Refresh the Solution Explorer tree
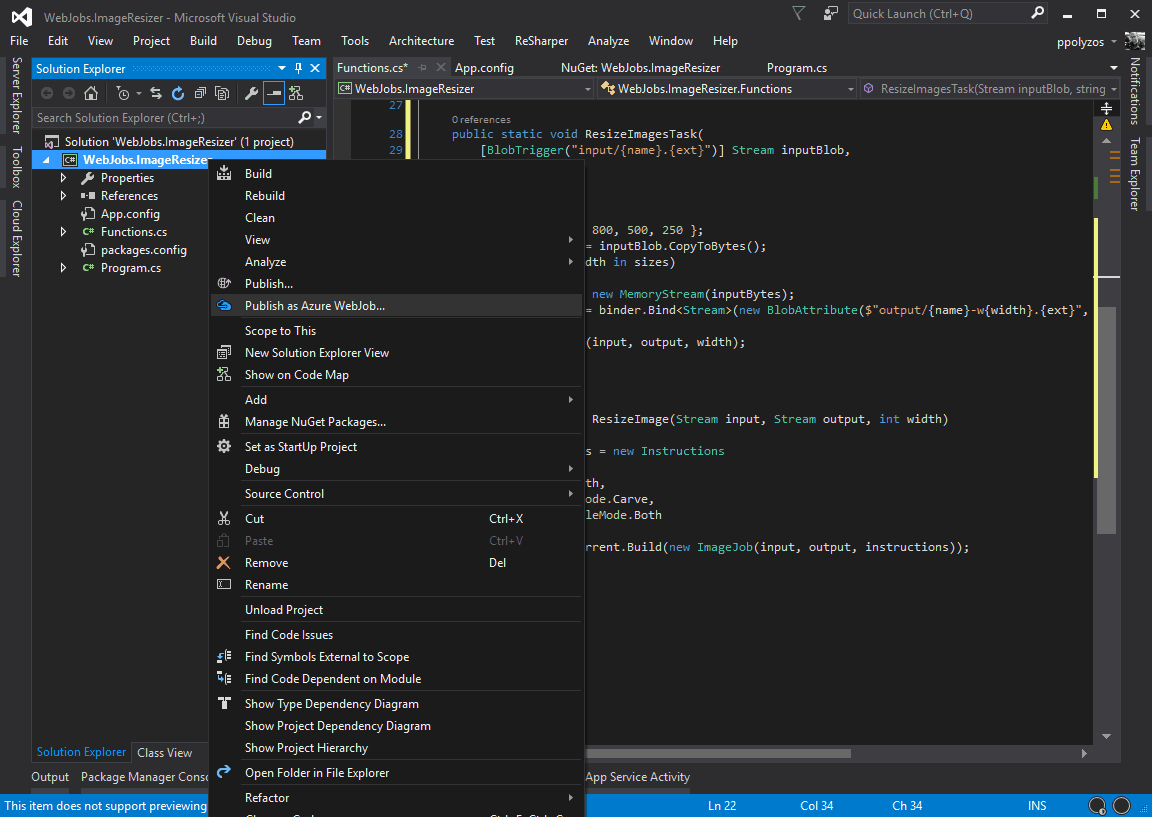This screenshot has width=1152, height=817. (177, 92)
